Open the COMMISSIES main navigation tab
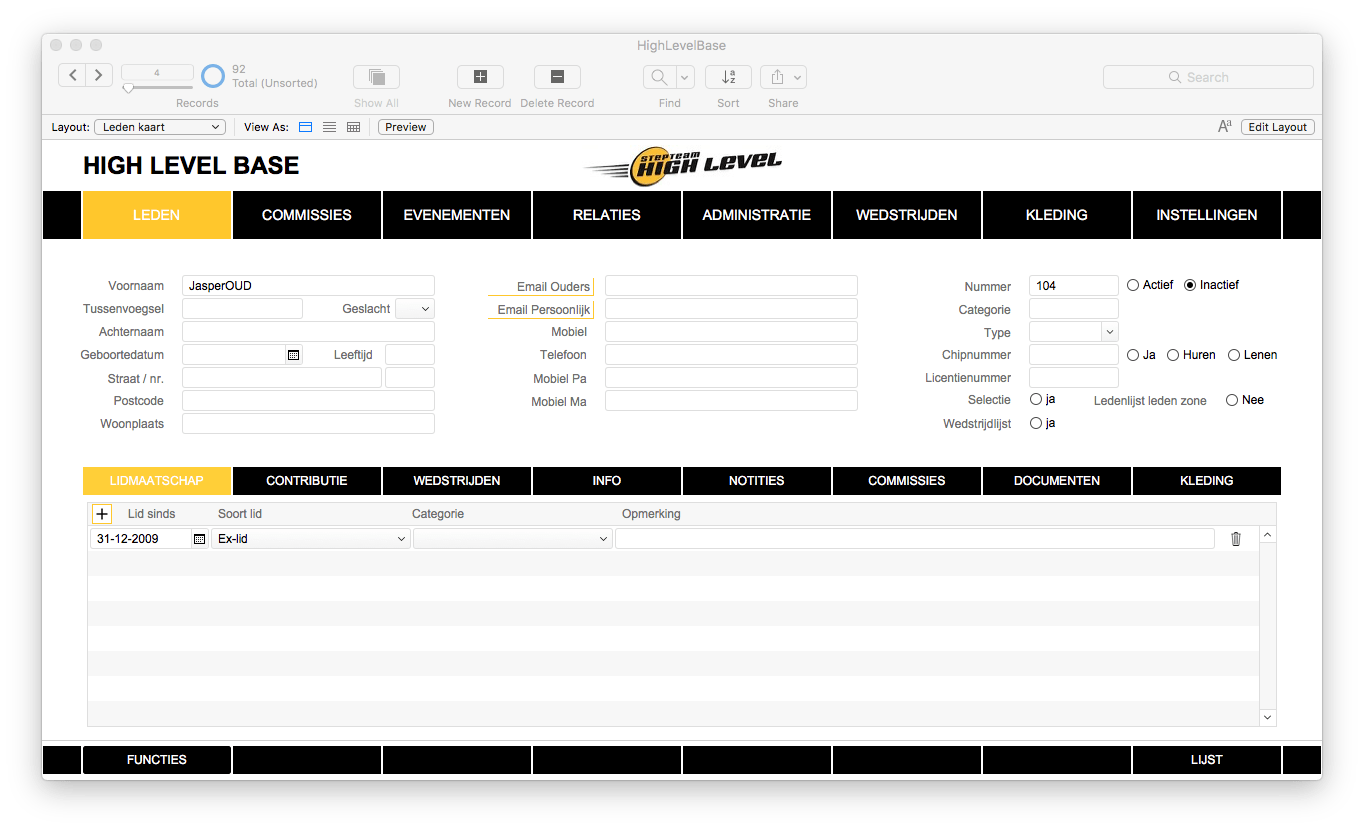This screenshot has height=830, width=1364. [x=307, y=215]
